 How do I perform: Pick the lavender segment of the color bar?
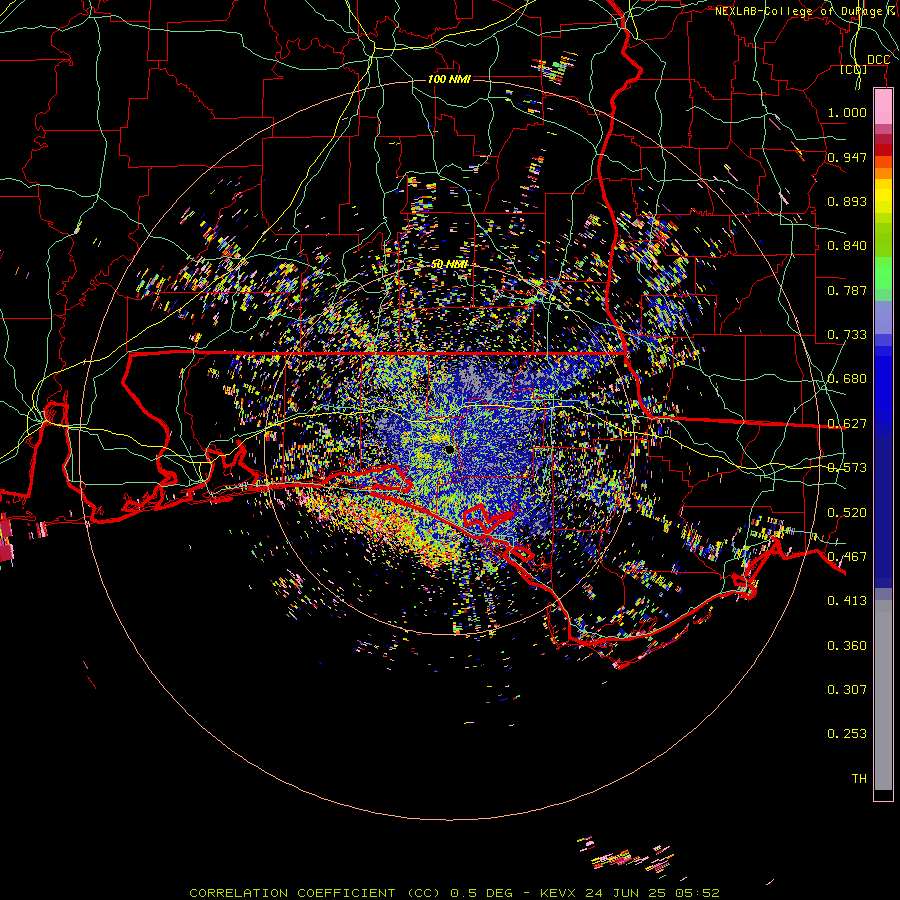coord(883,317)
